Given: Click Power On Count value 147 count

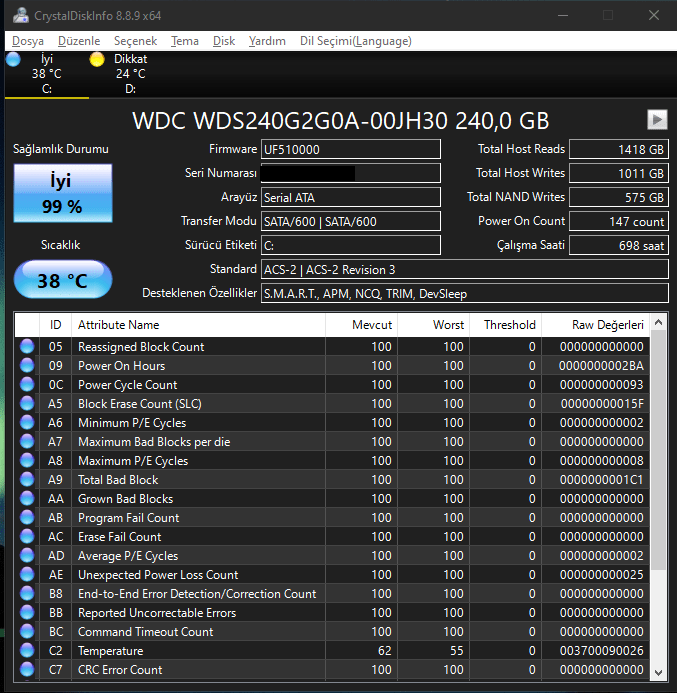Looking at the screenshot, I should (619, 221).
